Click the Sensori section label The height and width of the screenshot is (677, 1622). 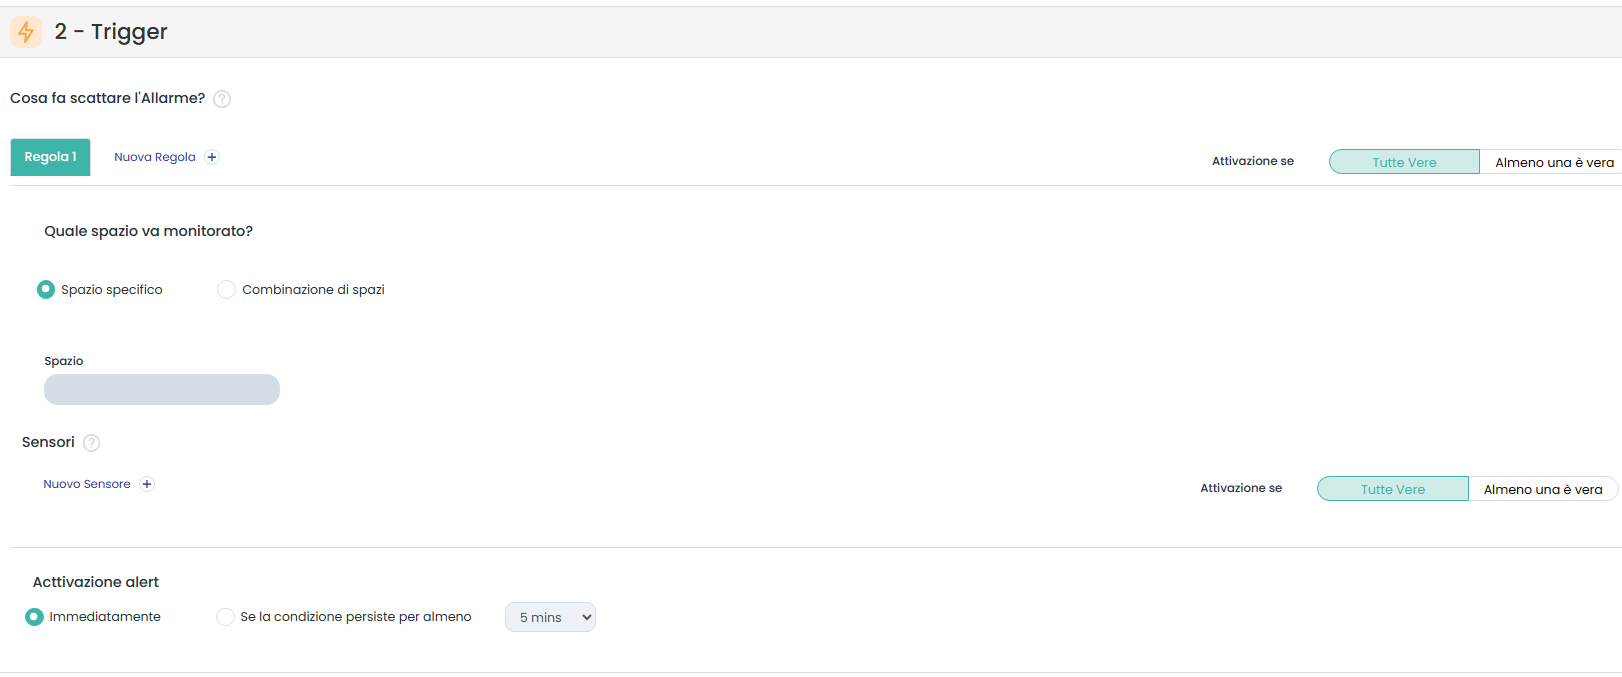point(48,442)
